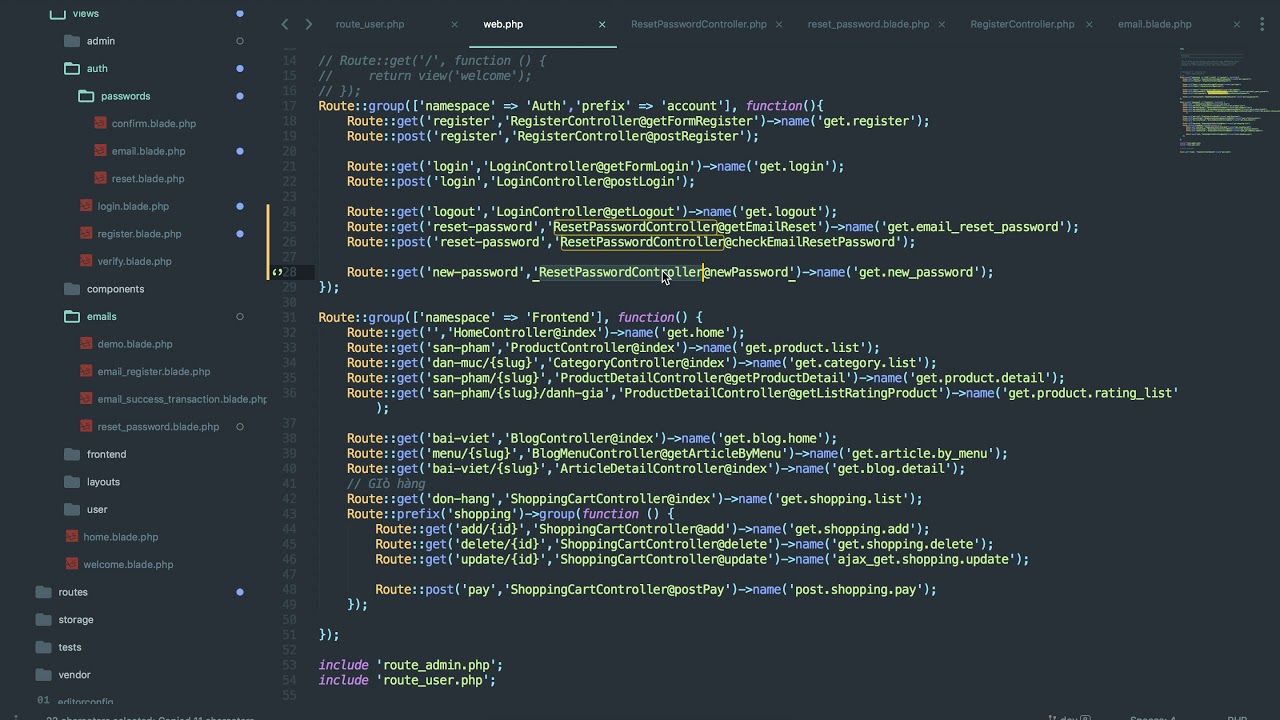Expand the tests folder
The width and height of the screenshot is (1280, 720).
(x=43, y=647)
